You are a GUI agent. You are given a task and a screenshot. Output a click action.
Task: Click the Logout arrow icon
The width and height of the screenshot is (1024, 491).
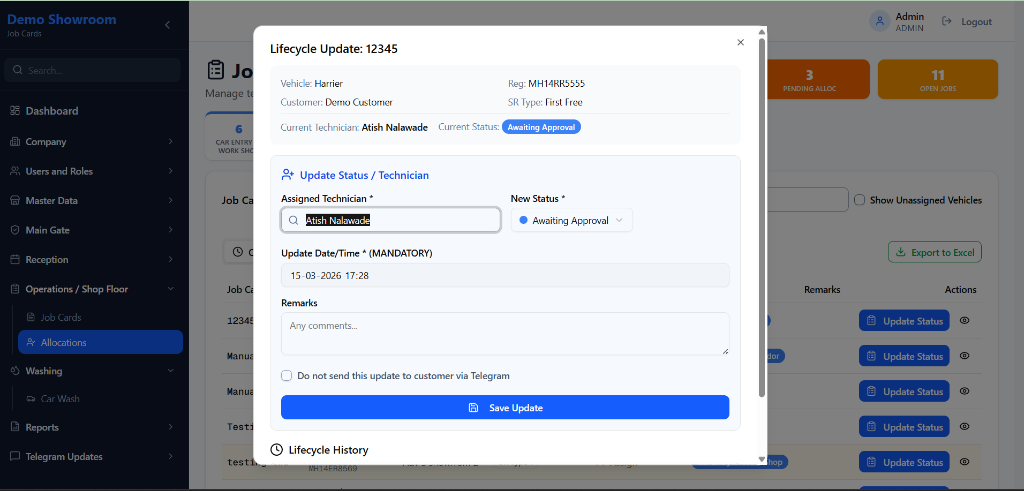click(x=946, y=21)
